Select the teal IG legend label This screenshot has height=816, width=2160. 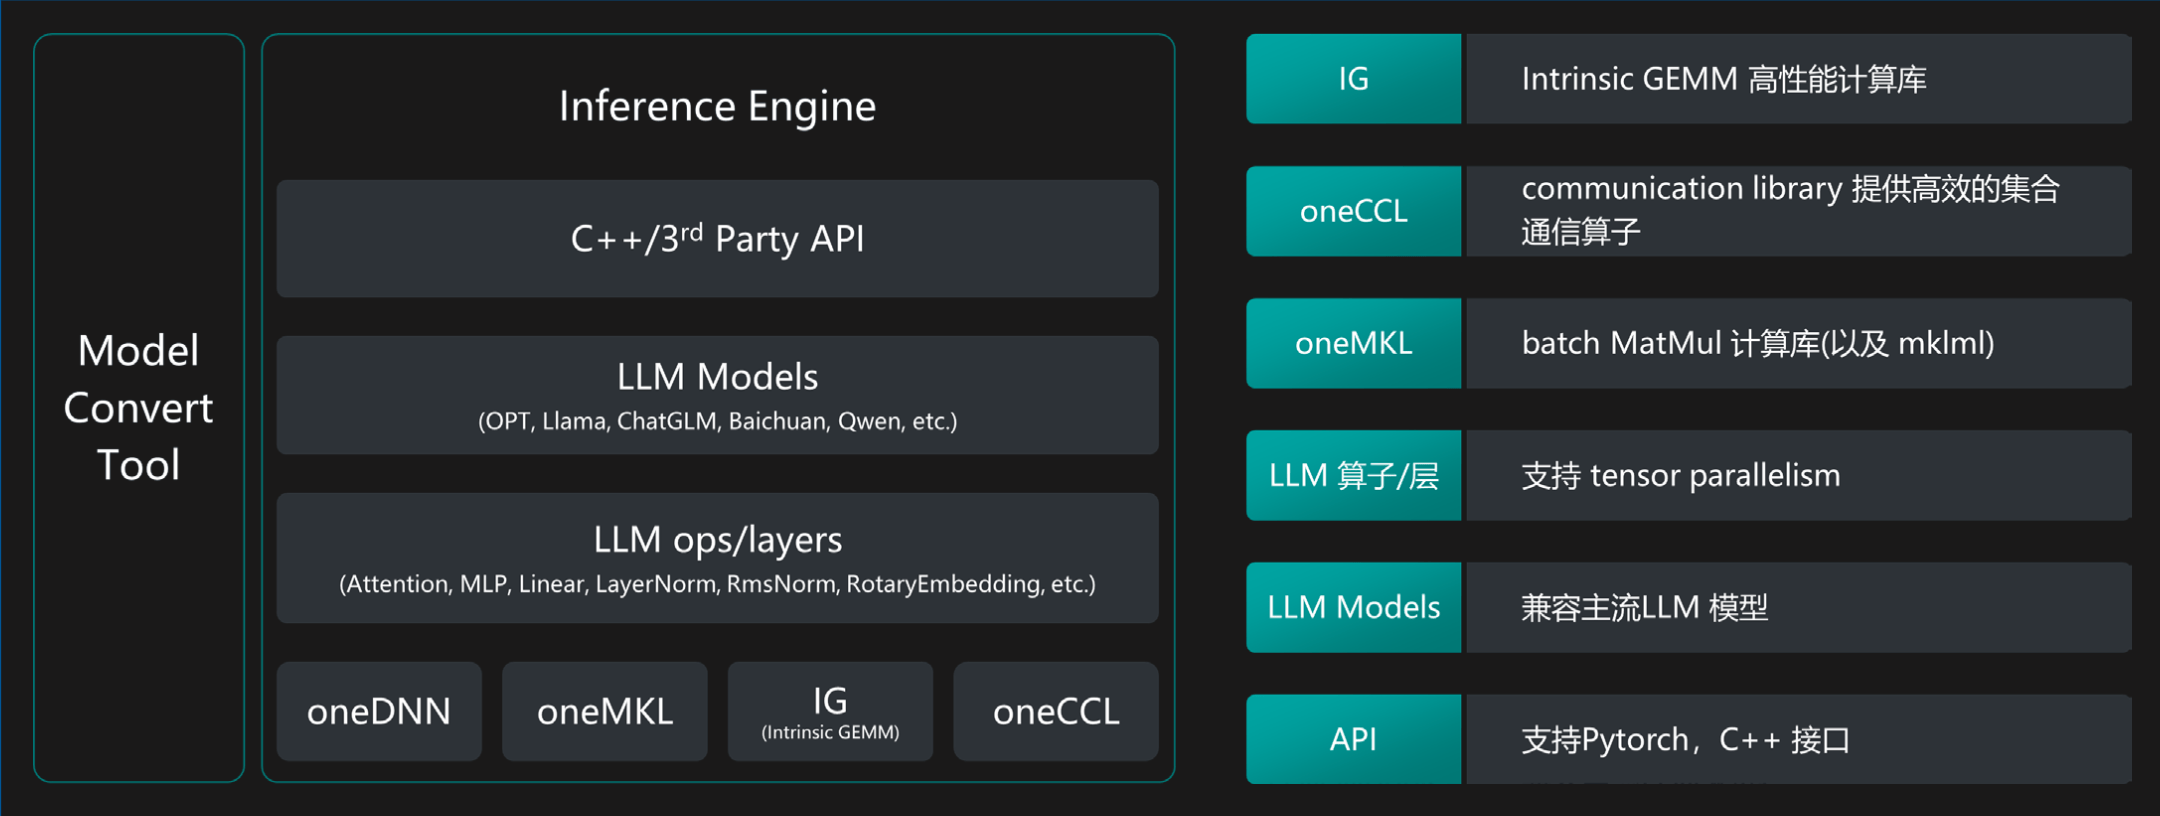(x=1353, y=79)
